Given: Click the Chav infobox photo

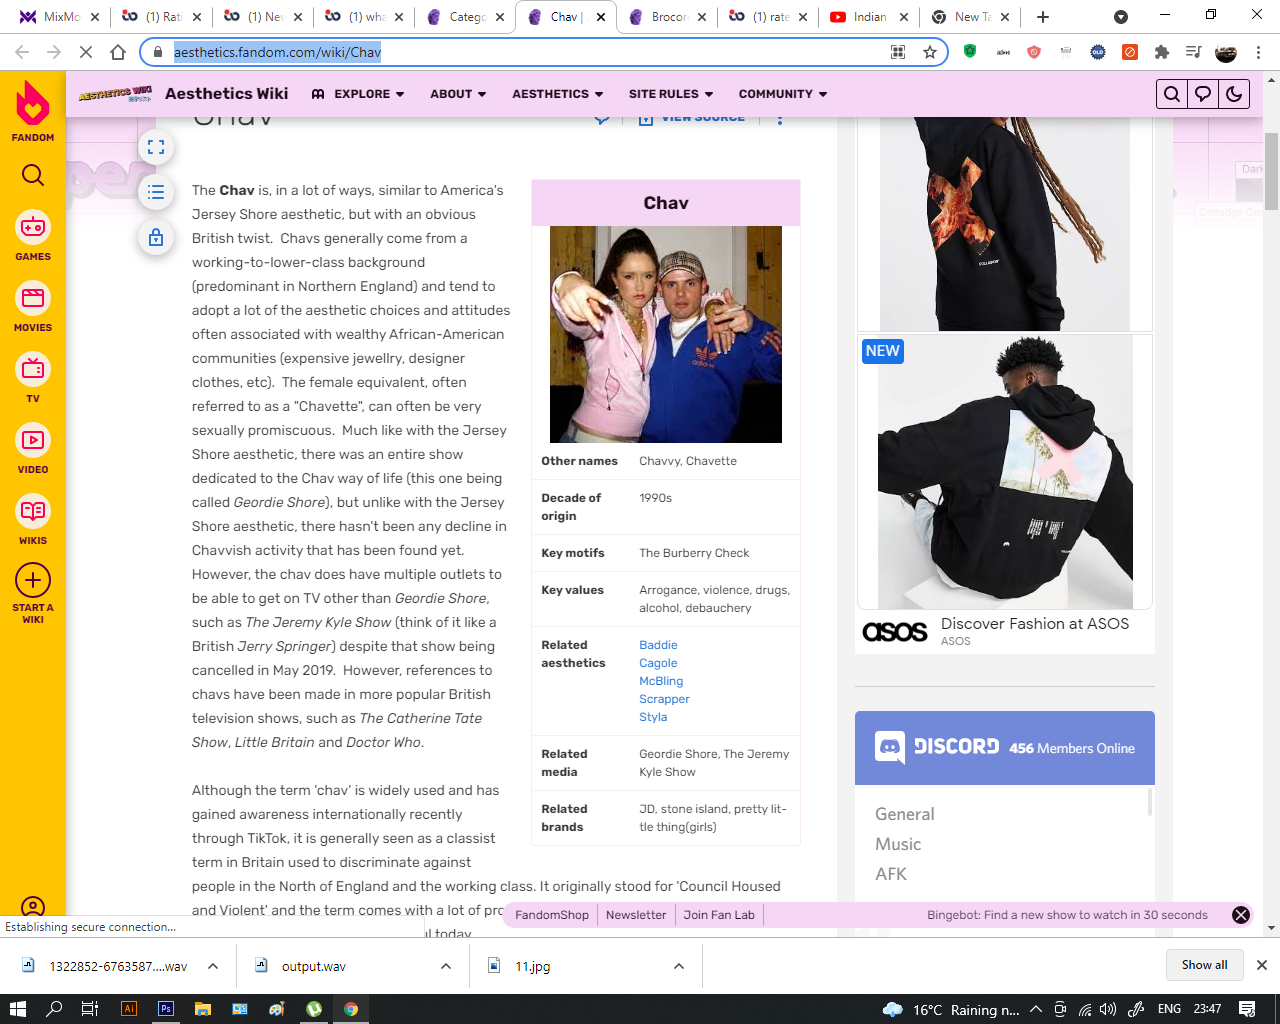Looking at the screenshot, I should pos(666,334).
